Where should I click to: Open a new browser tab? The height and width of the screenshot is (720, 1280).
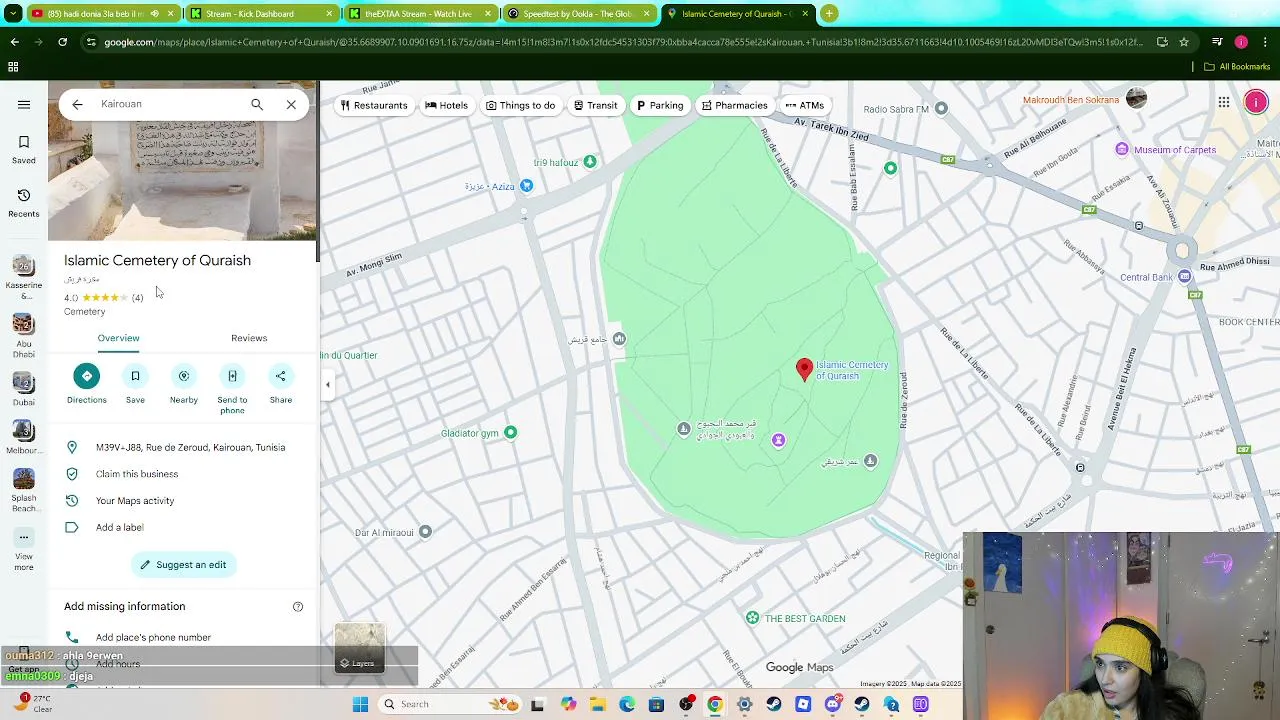(829, 14)
